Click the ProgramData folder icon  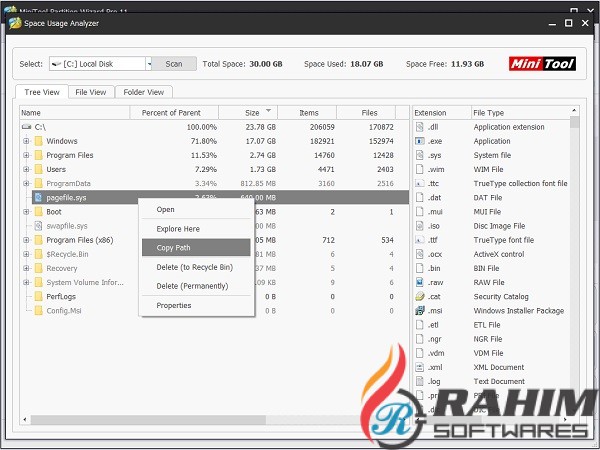(x=38, y=184)
